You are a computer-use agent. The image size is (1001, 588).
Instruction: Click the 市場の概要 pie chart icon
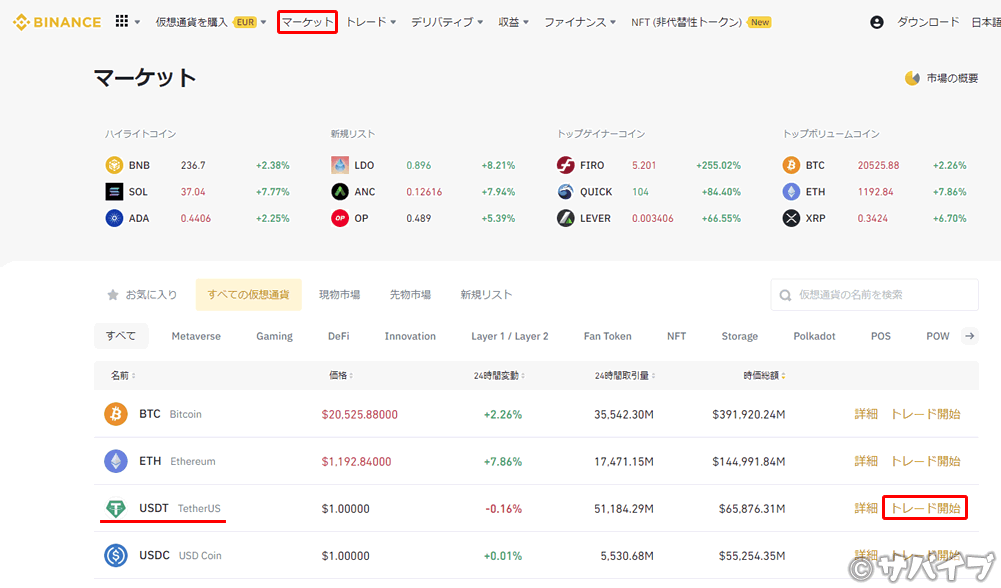click(x=912, y=79)
